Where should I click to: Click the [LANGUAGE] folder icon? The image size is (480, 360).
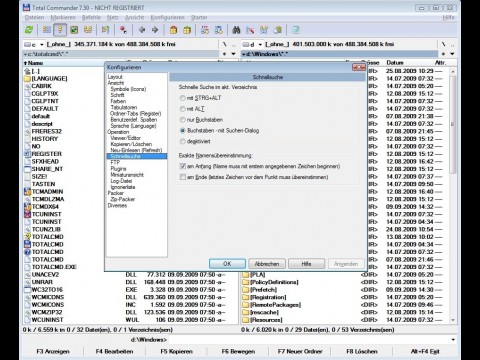[x=27, y=78]
